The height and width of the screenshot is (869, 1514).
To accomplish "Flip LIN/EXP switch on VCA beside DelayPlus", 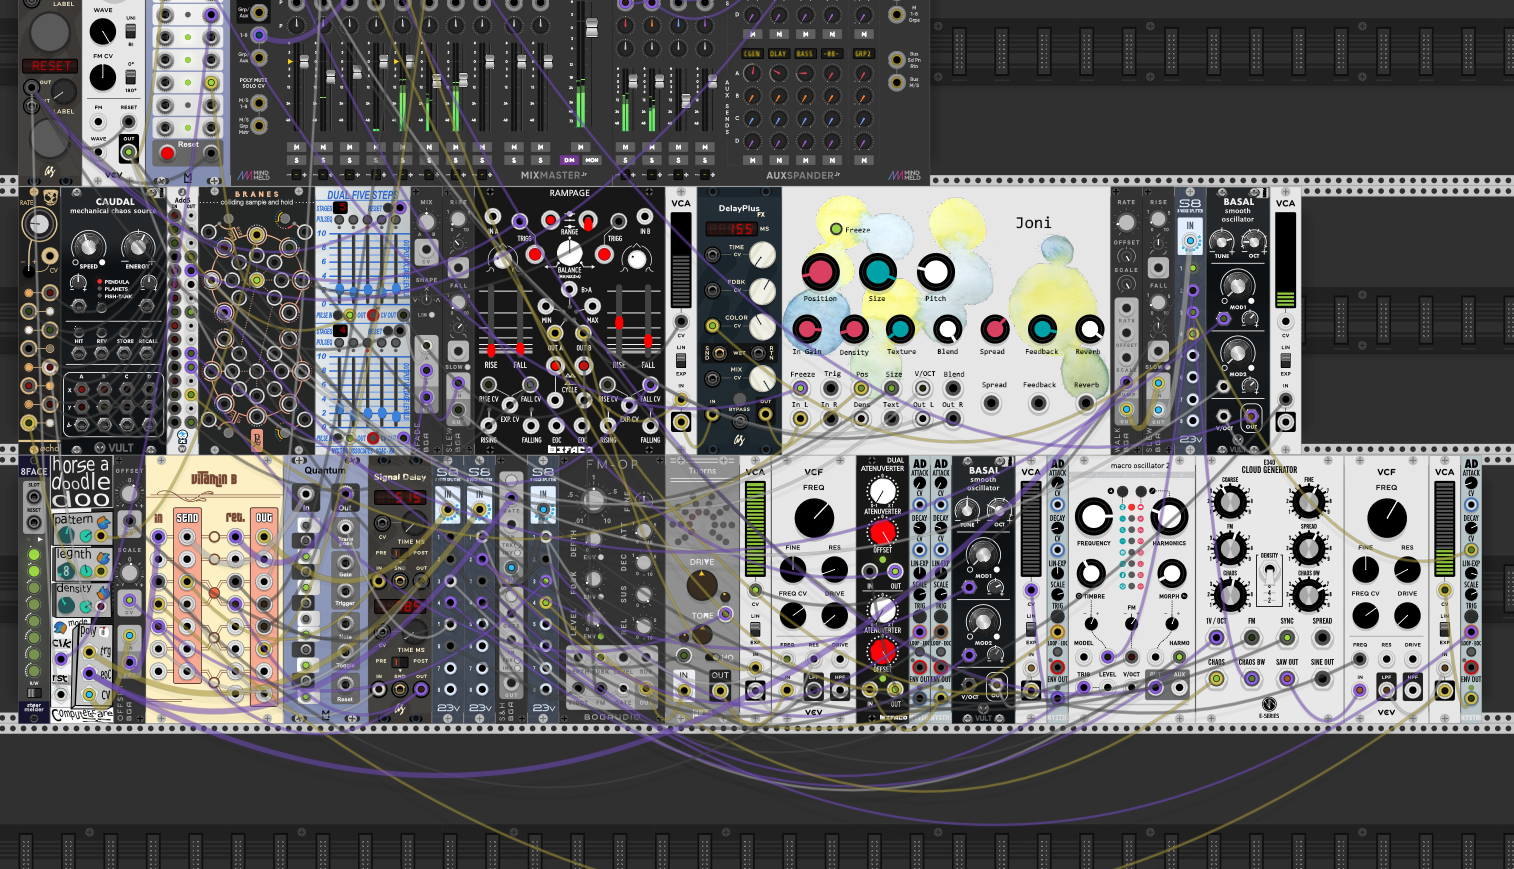I will pyautogui.click(x=681, y=360).
